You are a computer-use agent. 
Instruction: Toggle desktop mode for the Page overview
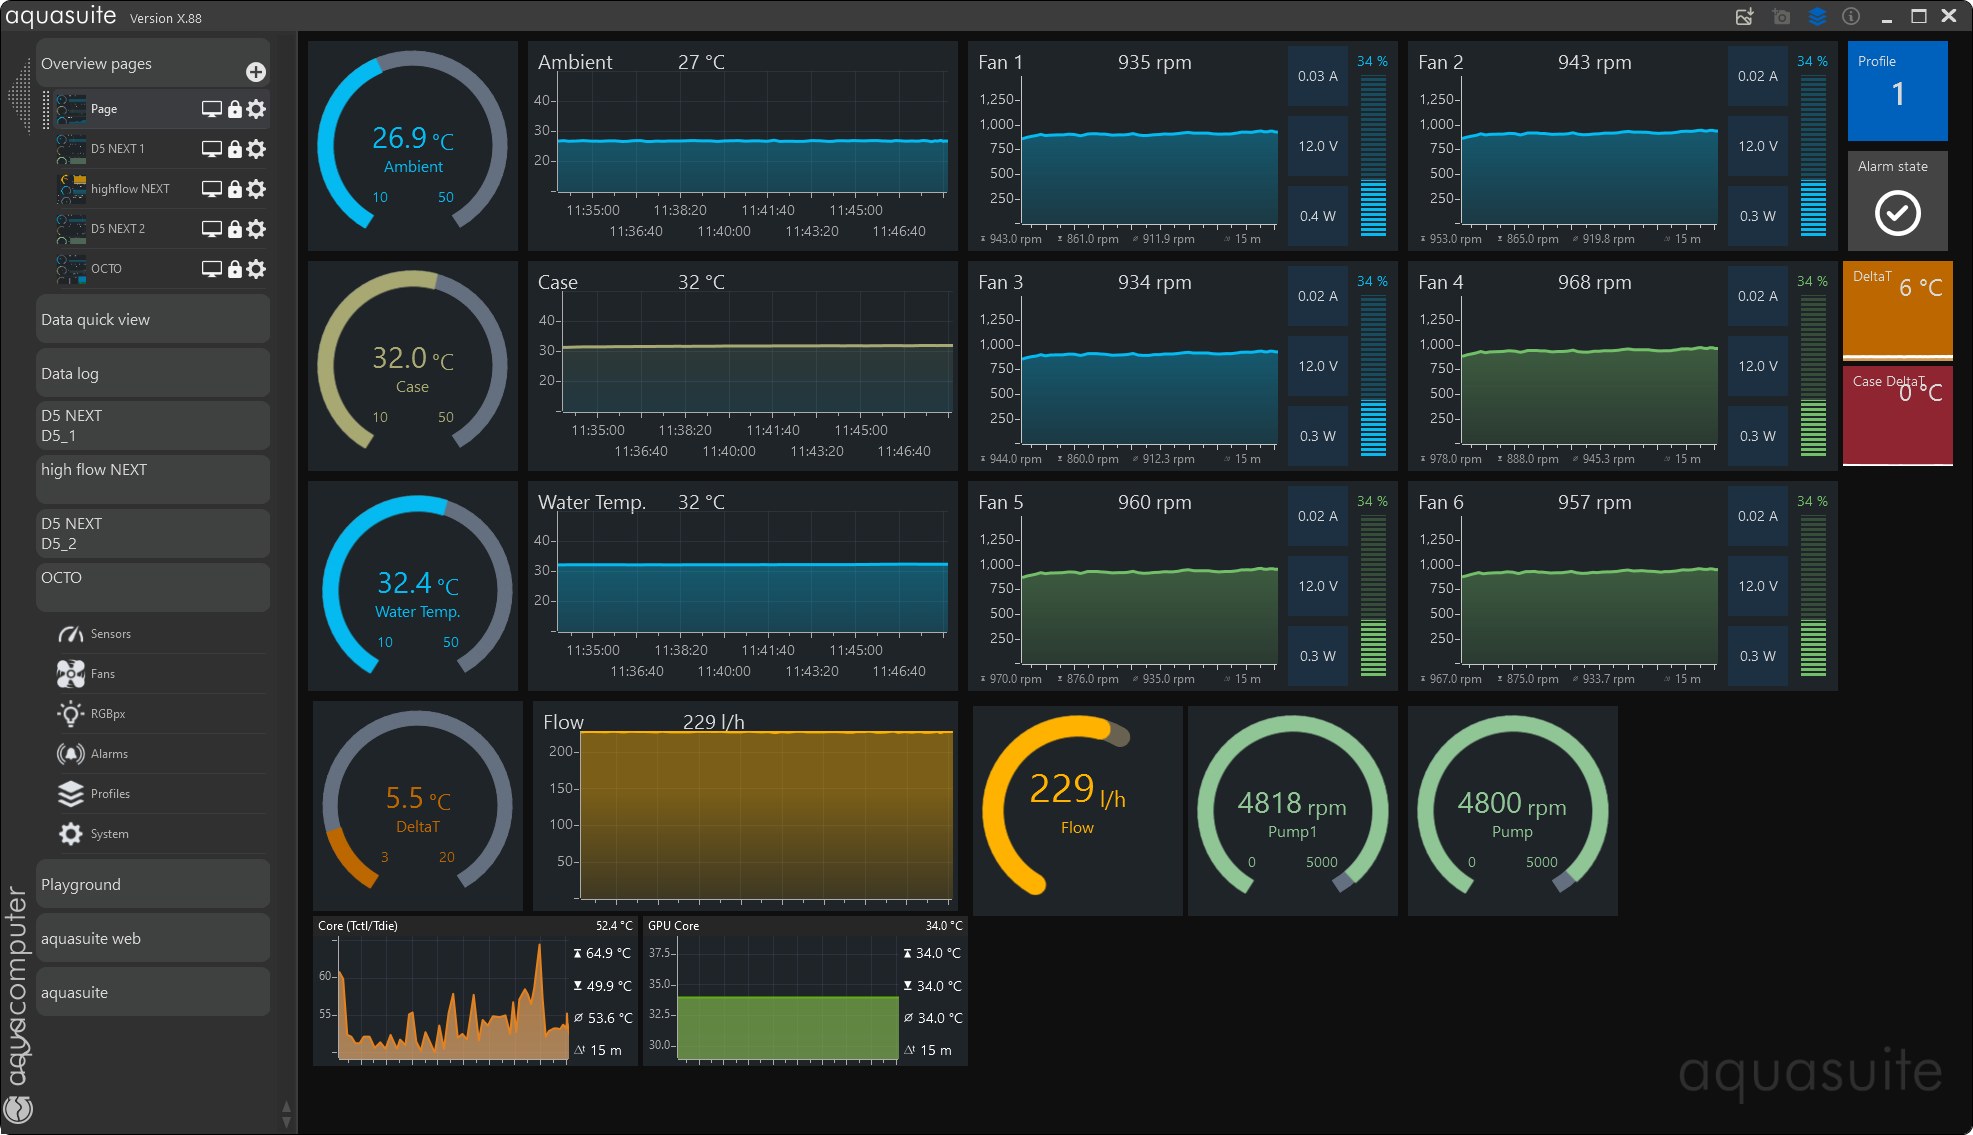tap(212, 109)
